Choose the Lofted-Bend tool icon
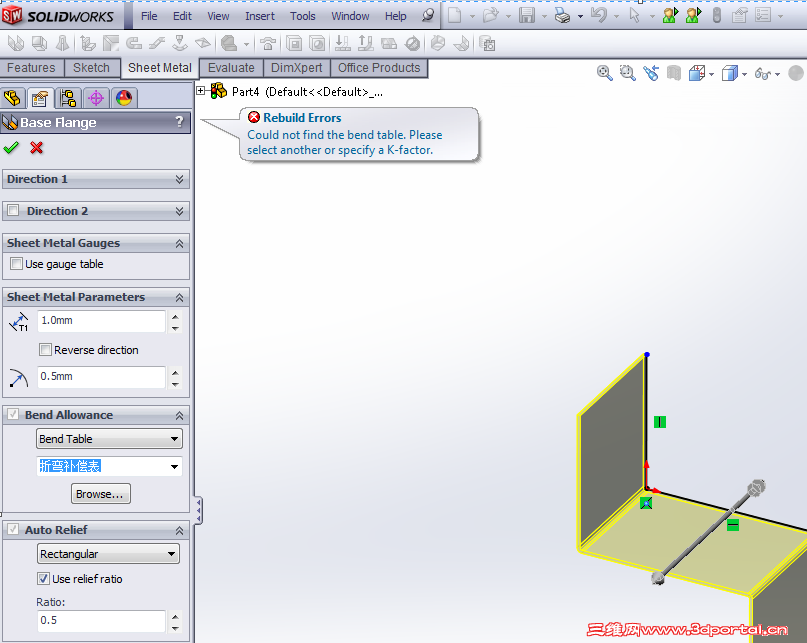 [62, 44]
